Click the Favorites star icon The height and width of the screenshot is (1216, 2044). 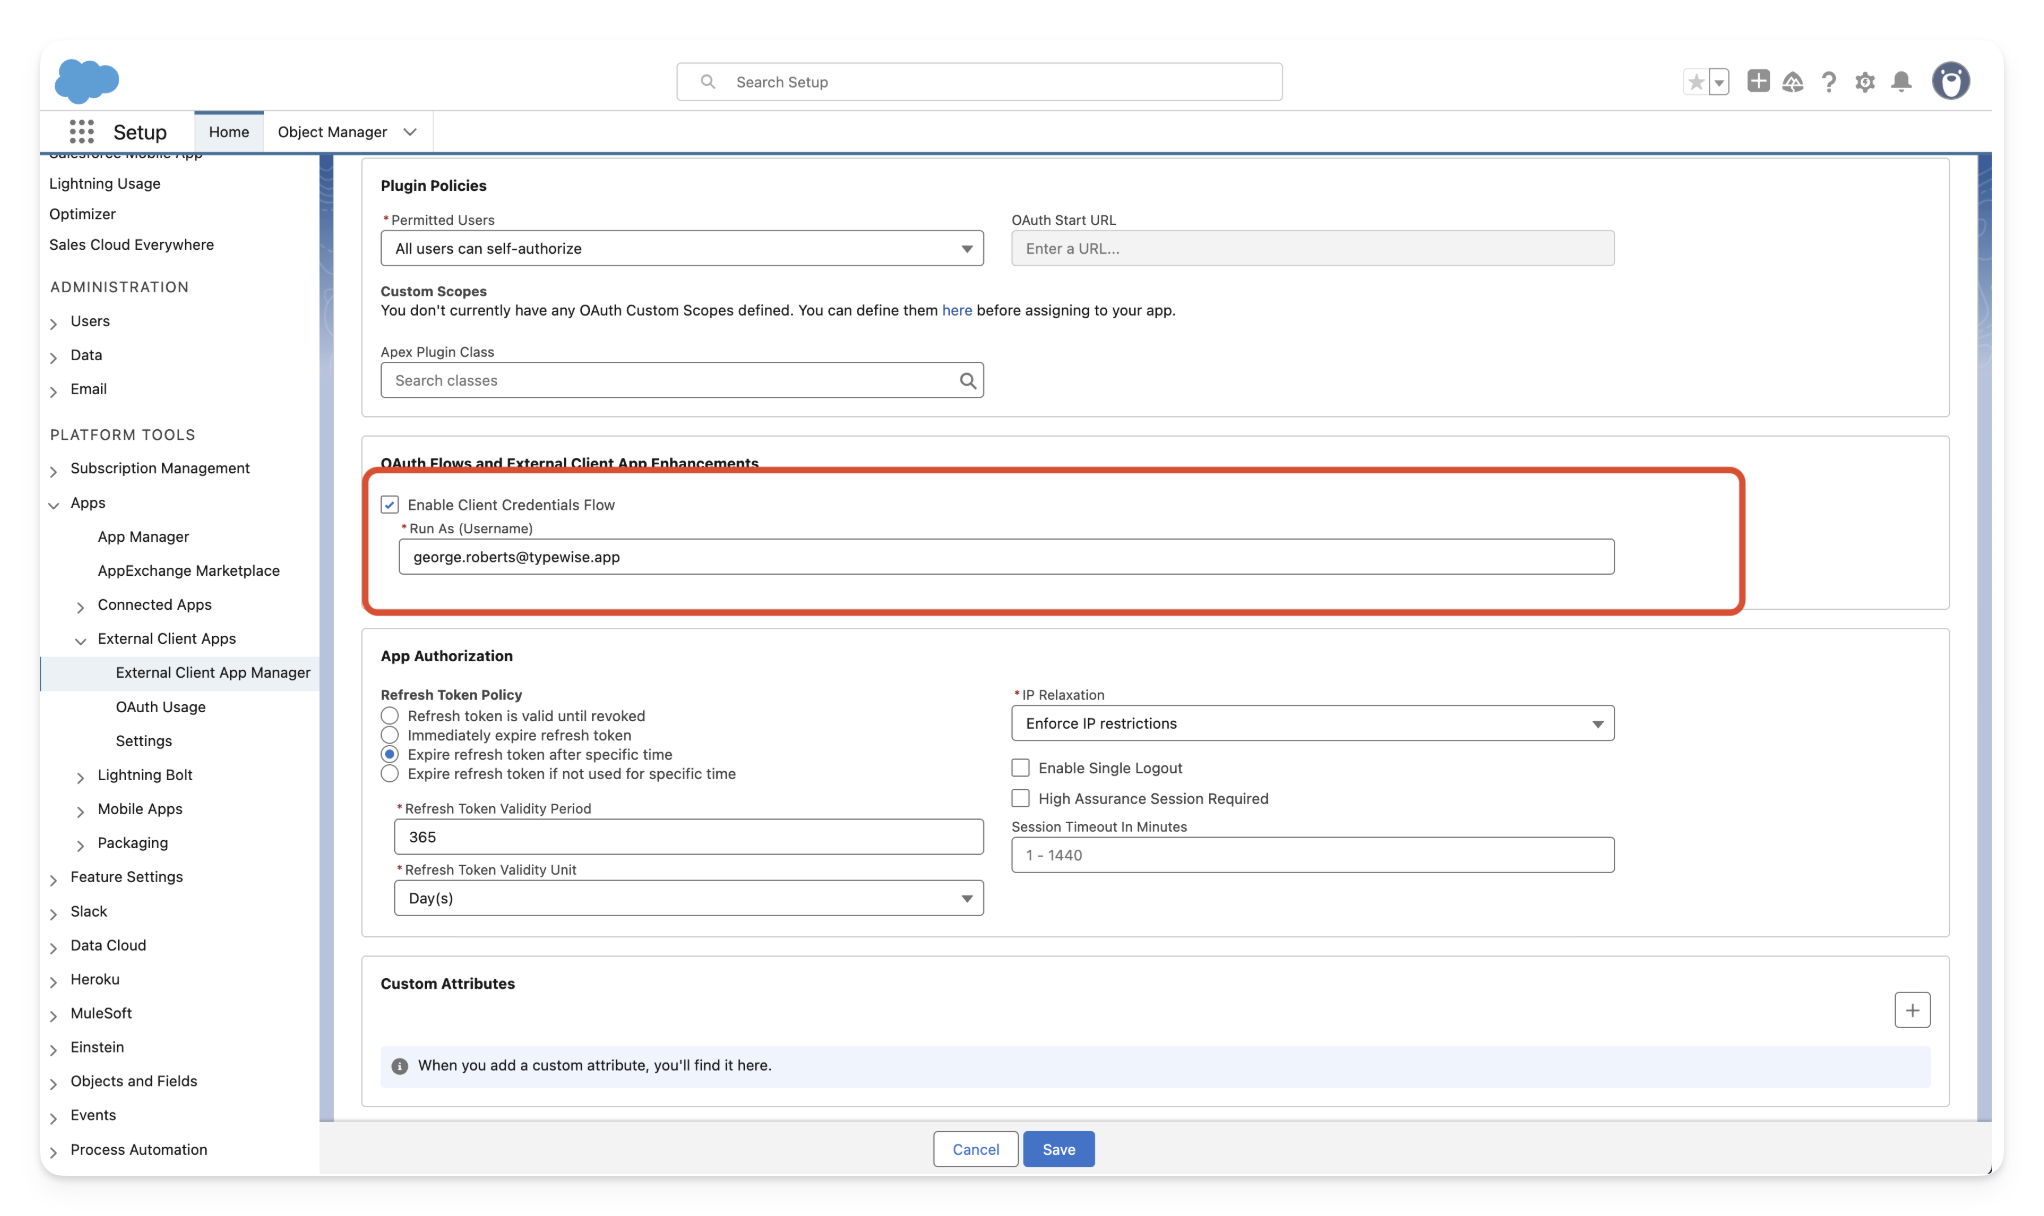tap(1696, 82)
